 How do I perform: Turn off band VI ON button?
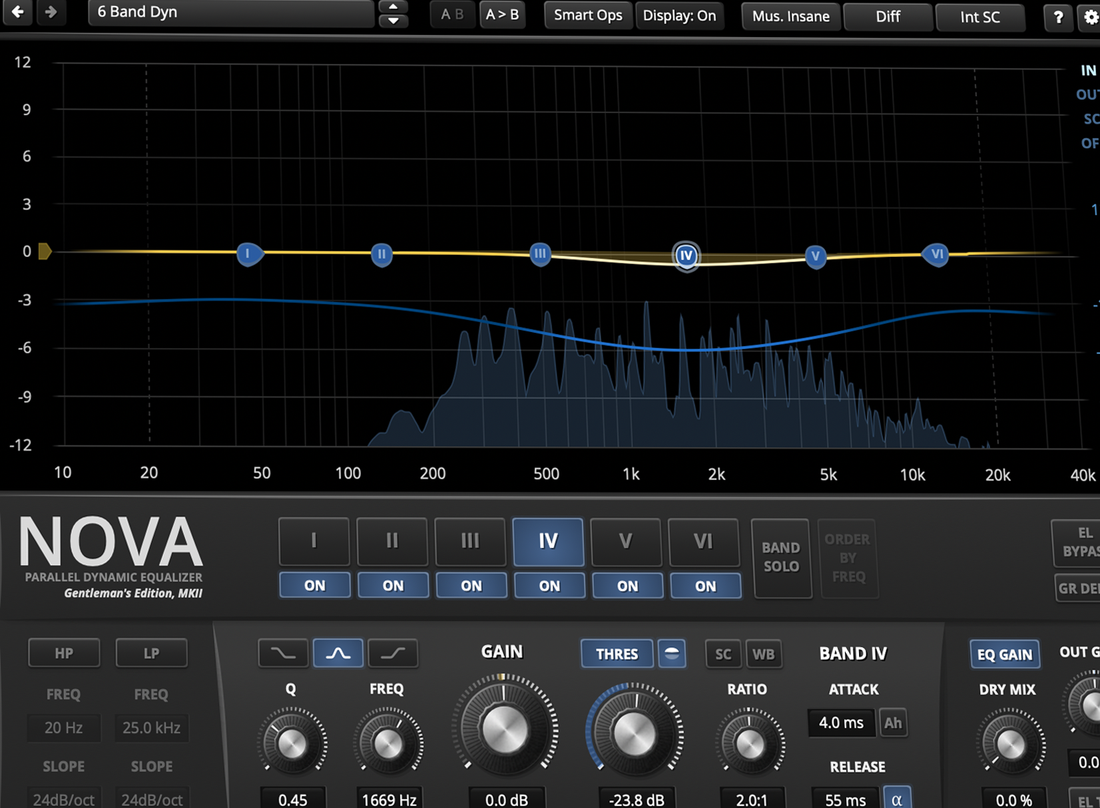(706, 586)
